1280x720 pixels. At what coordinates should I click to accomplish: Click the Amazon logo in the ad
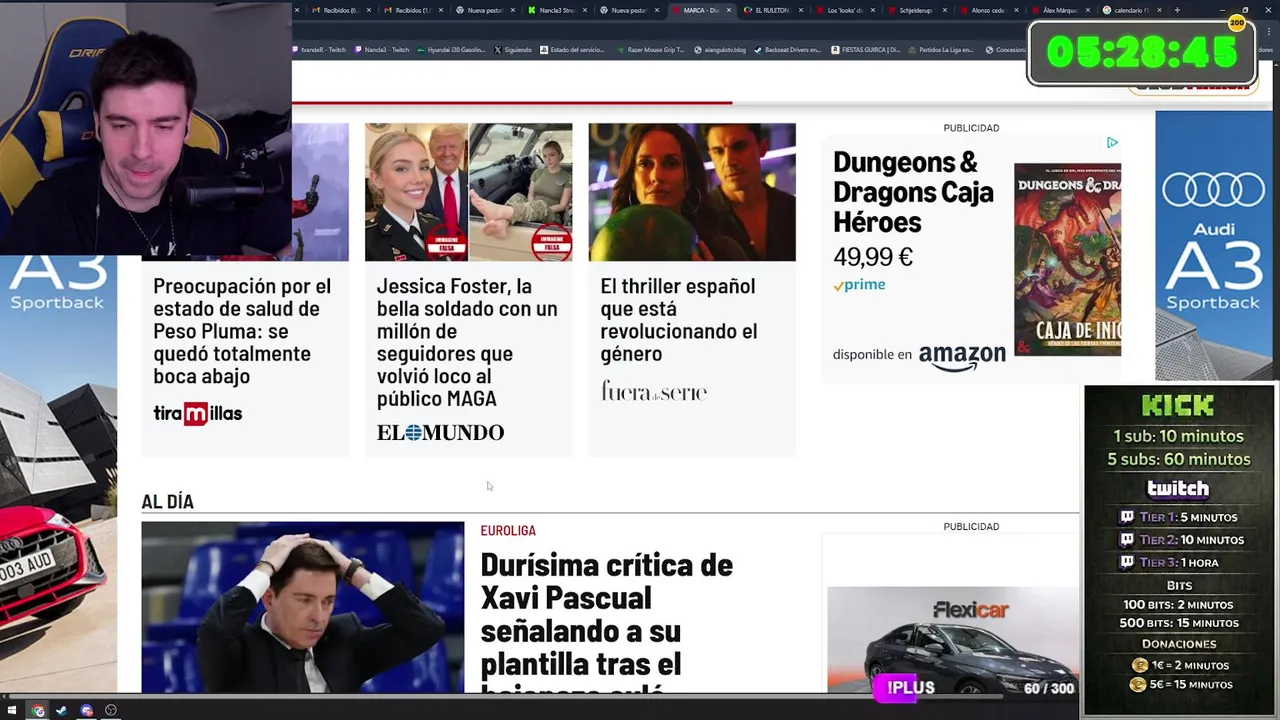962,357
